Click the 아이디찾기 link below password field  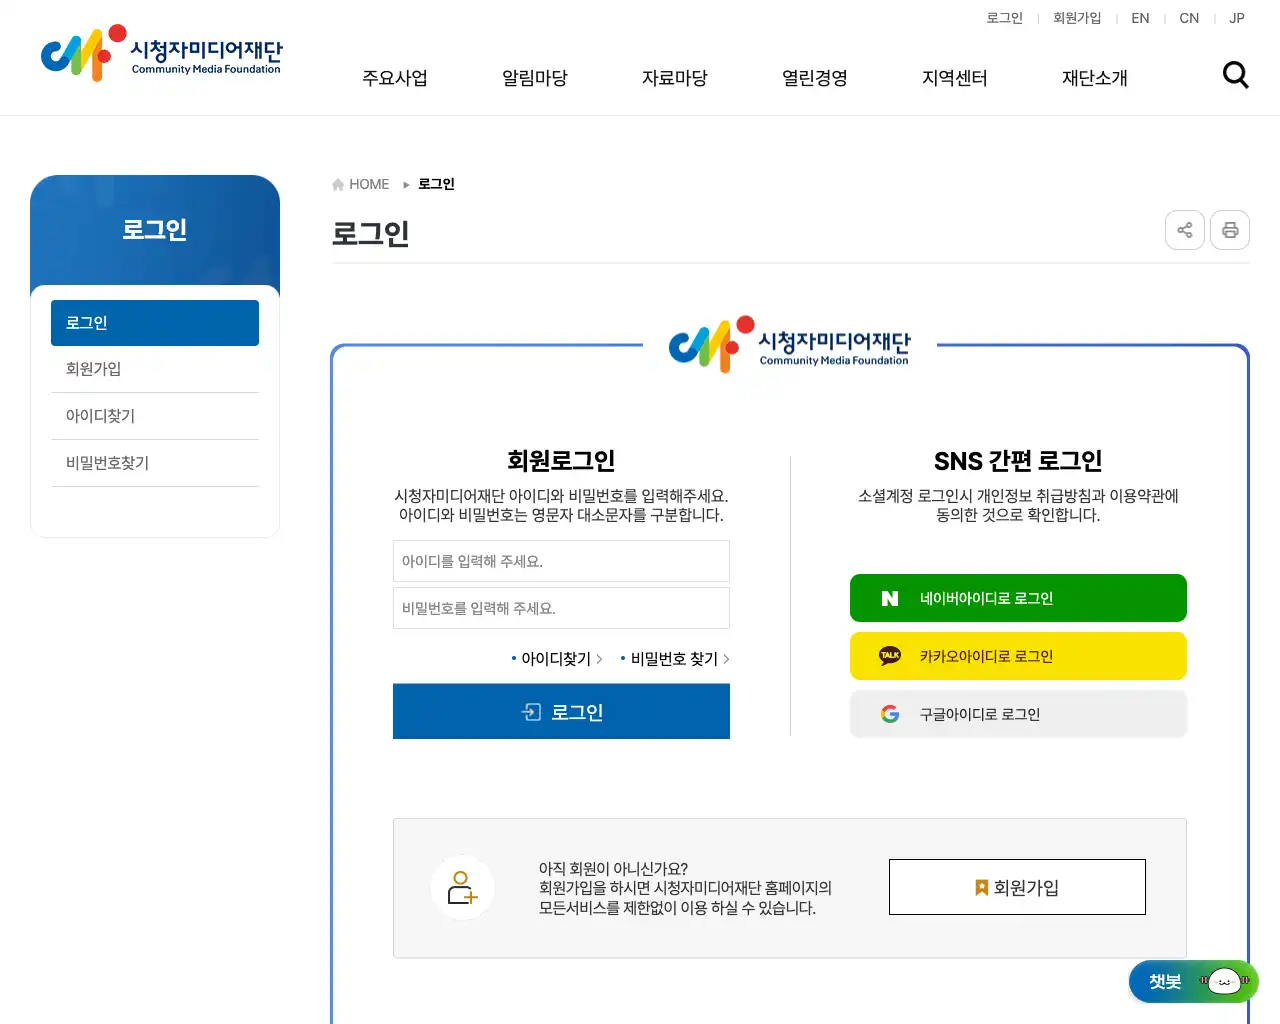(x=556, y=659)
